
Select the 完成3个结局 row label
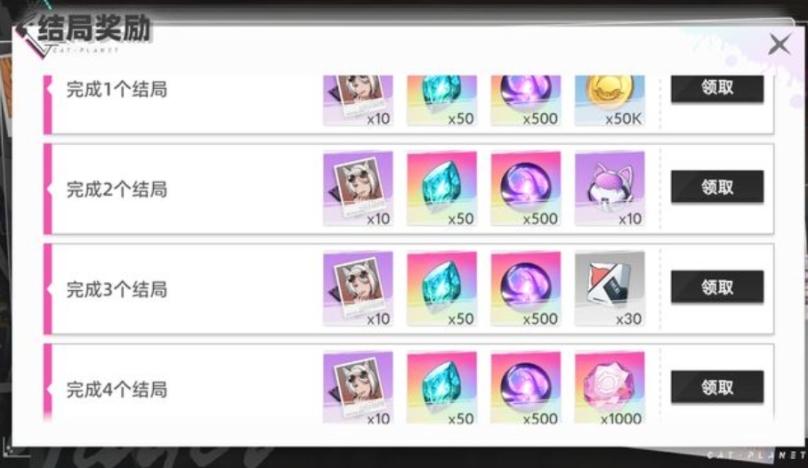(117, 290)
